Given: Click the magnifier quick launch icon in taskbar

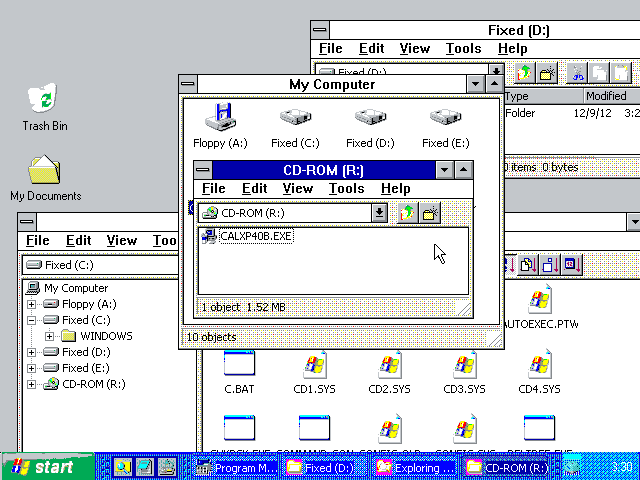Looking at the screenshot, I should (122, 467).
